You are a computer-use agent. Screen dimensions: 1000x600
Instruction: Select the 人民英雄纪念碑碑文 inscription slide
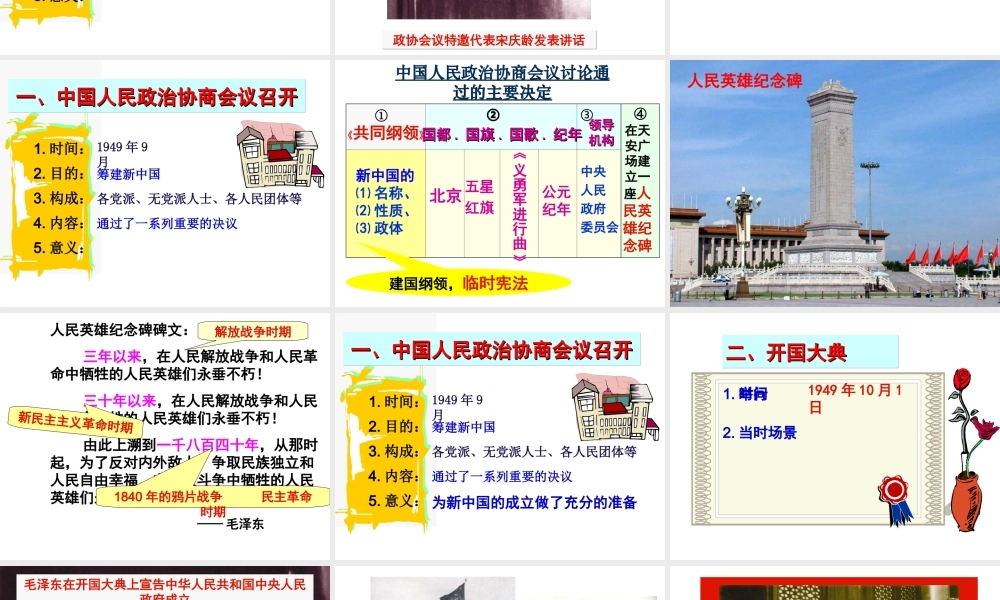165,436
